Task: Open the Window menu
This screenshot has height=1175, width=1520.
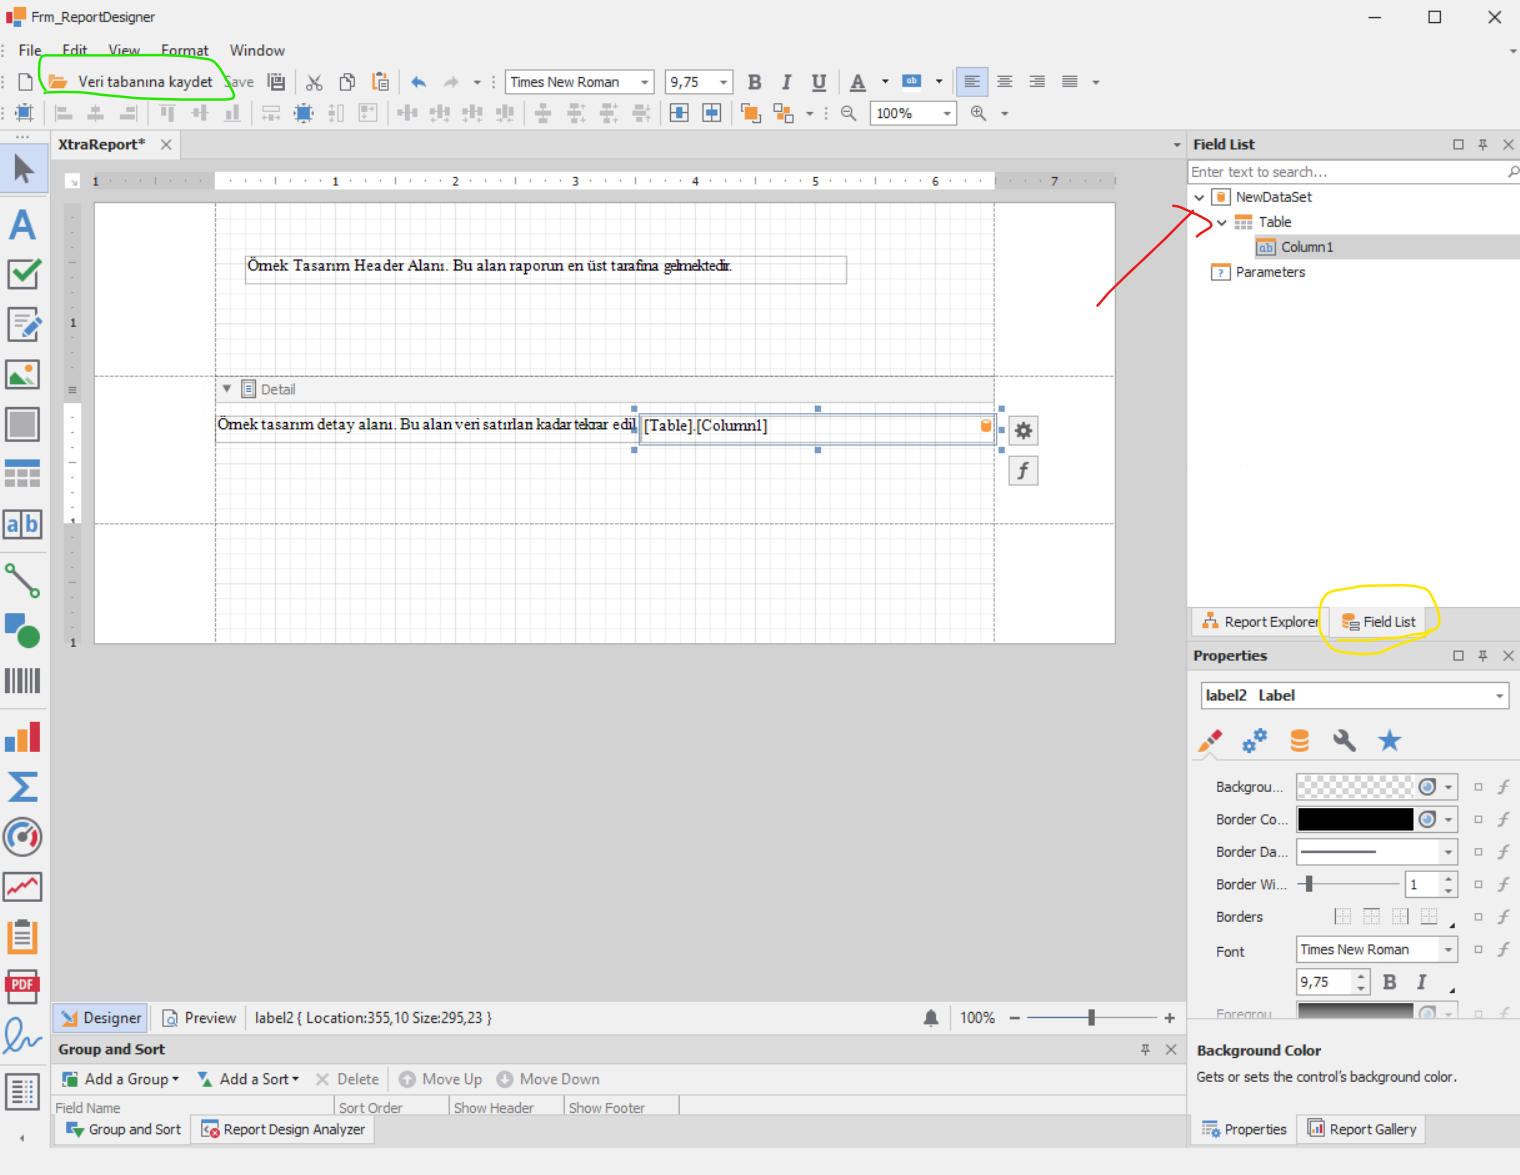Action: coord(257,50)
